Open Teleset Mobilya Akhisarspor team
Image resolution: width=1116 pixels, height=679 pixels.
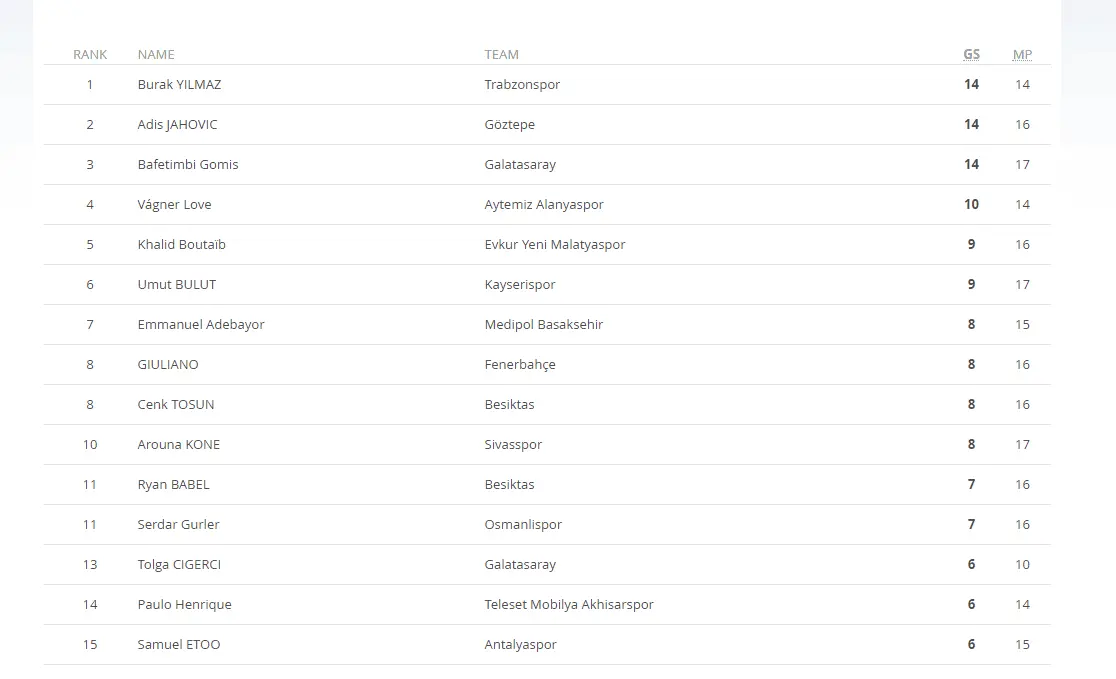(569, 604)
